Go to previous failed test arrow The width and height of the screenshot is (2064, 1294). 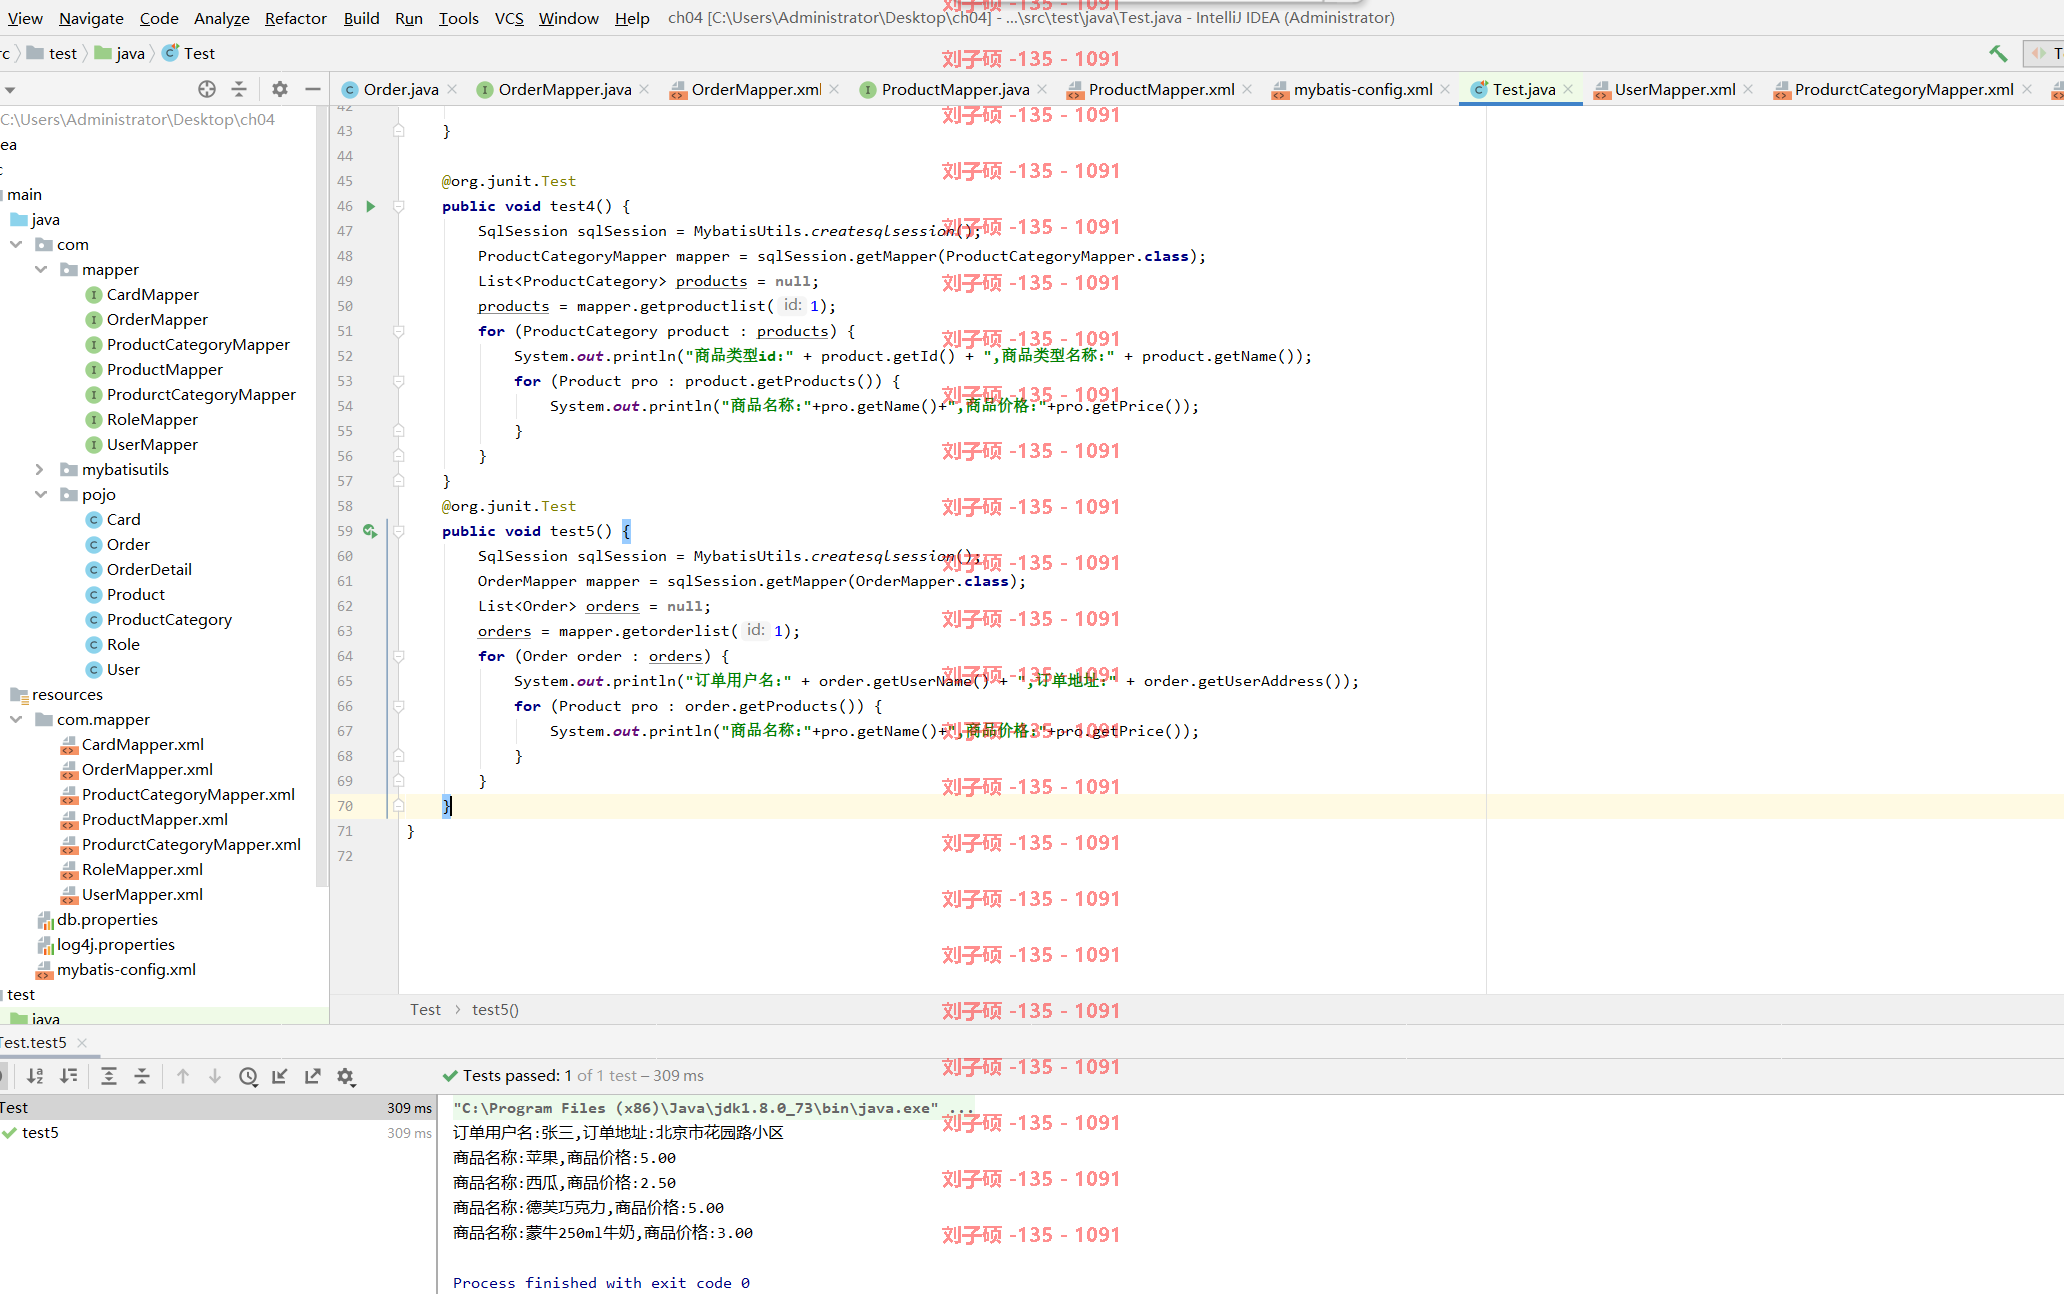(183, 1076)
